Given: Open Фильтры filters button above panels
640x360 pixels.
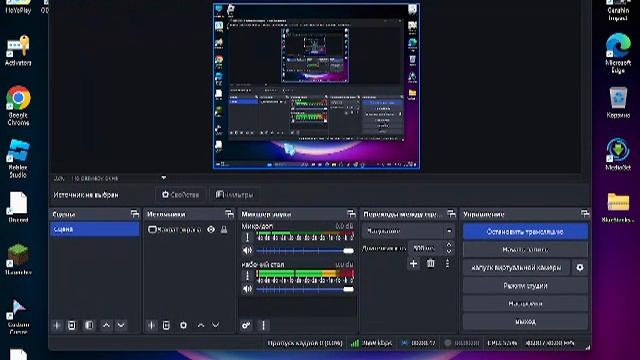Looking at the screenshot, I should [x=234, y=195].
